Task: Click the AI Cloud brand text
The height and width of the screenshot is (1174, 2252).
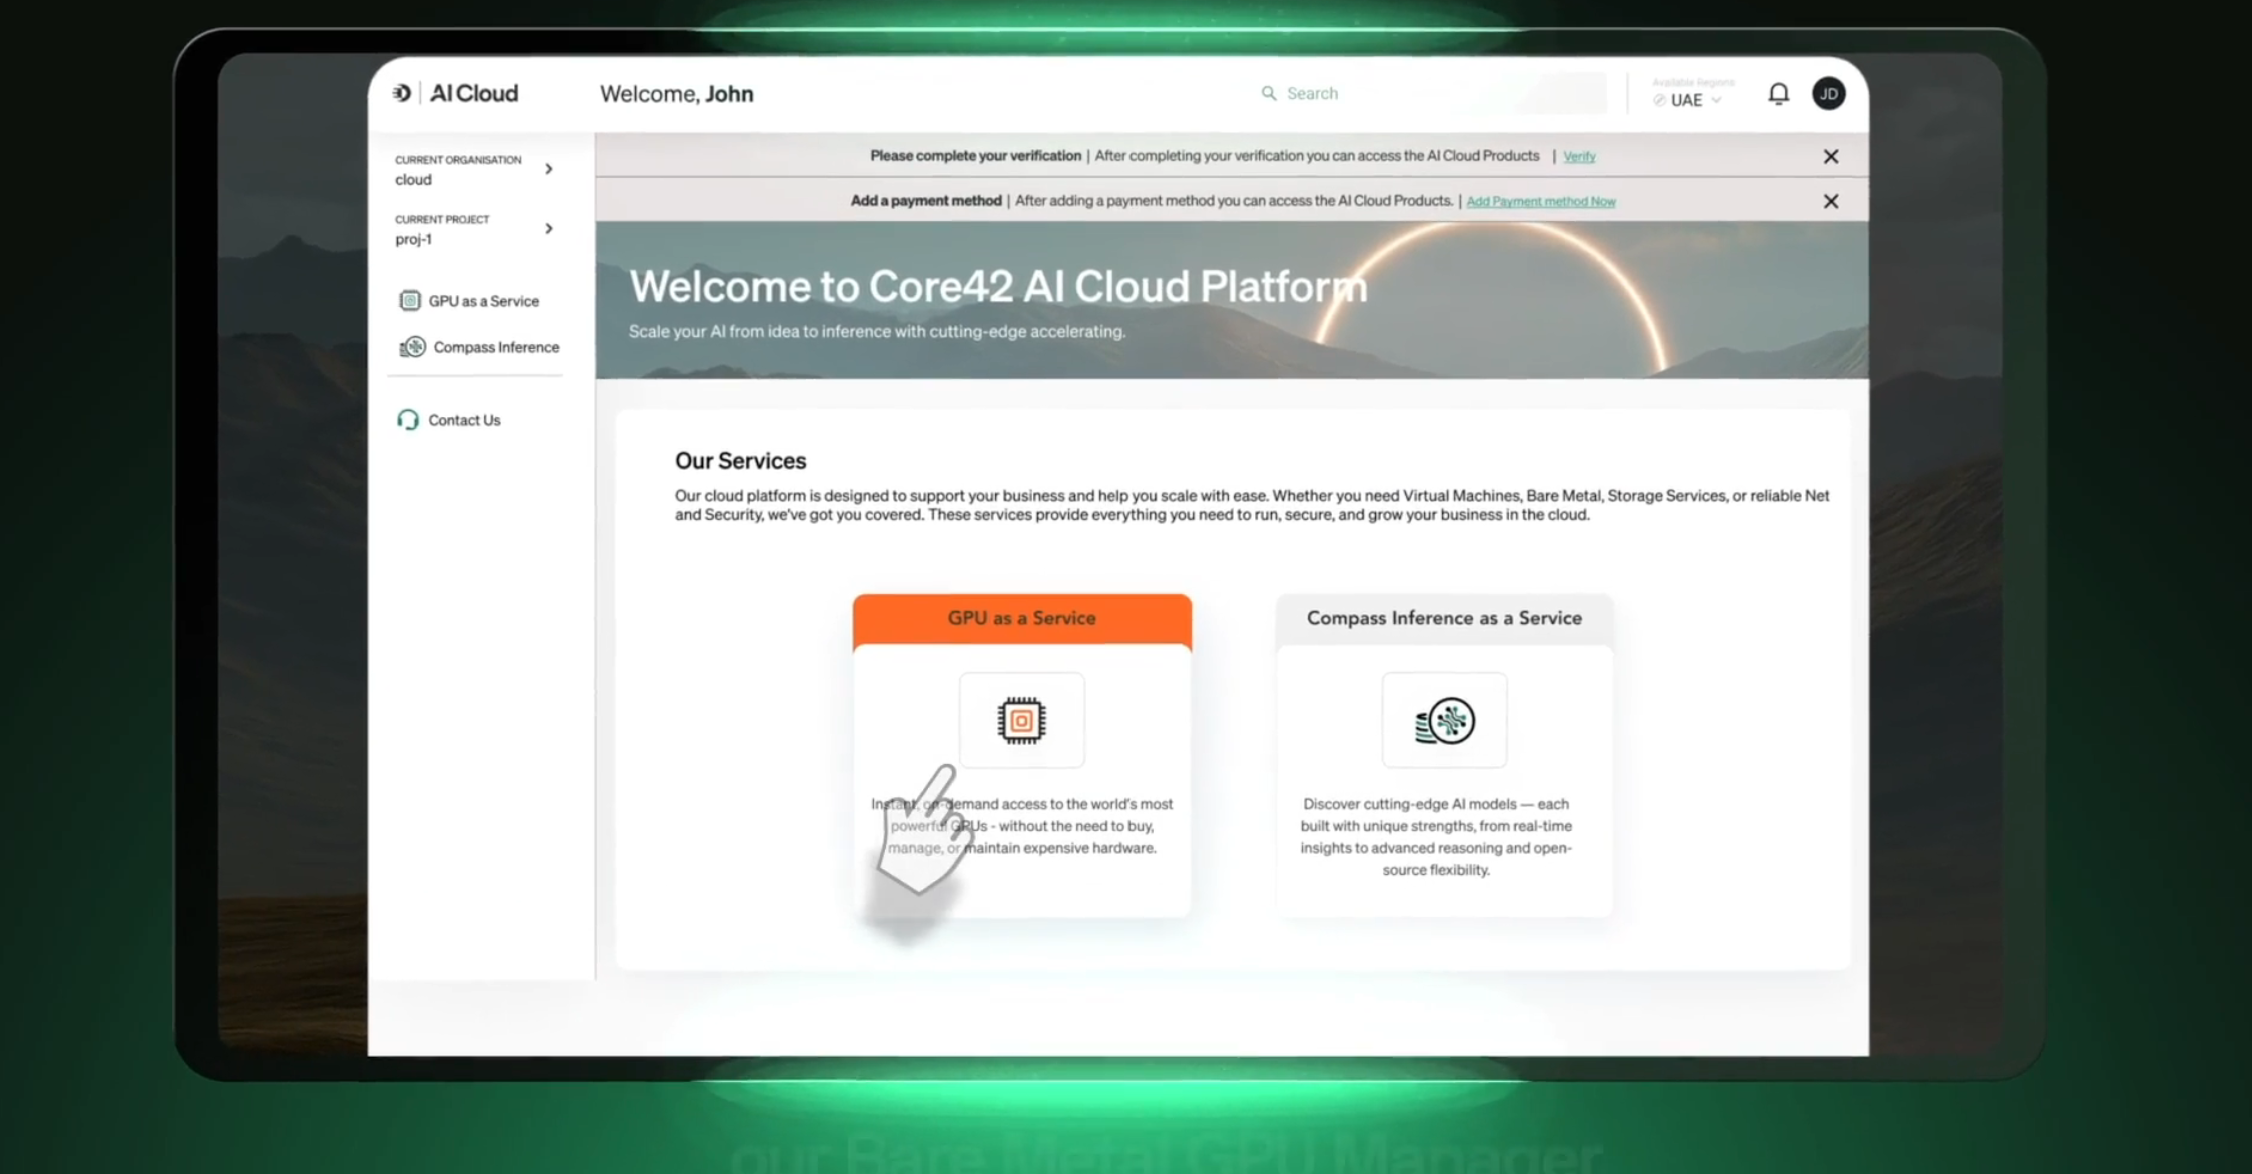Action: point(474,93)
